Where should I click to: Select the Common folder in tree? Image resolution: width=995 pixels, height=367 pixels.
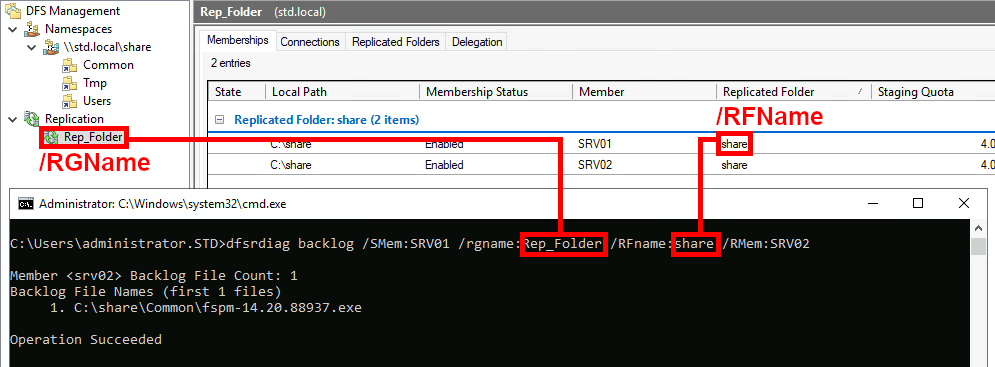click(x=109, y=65)
